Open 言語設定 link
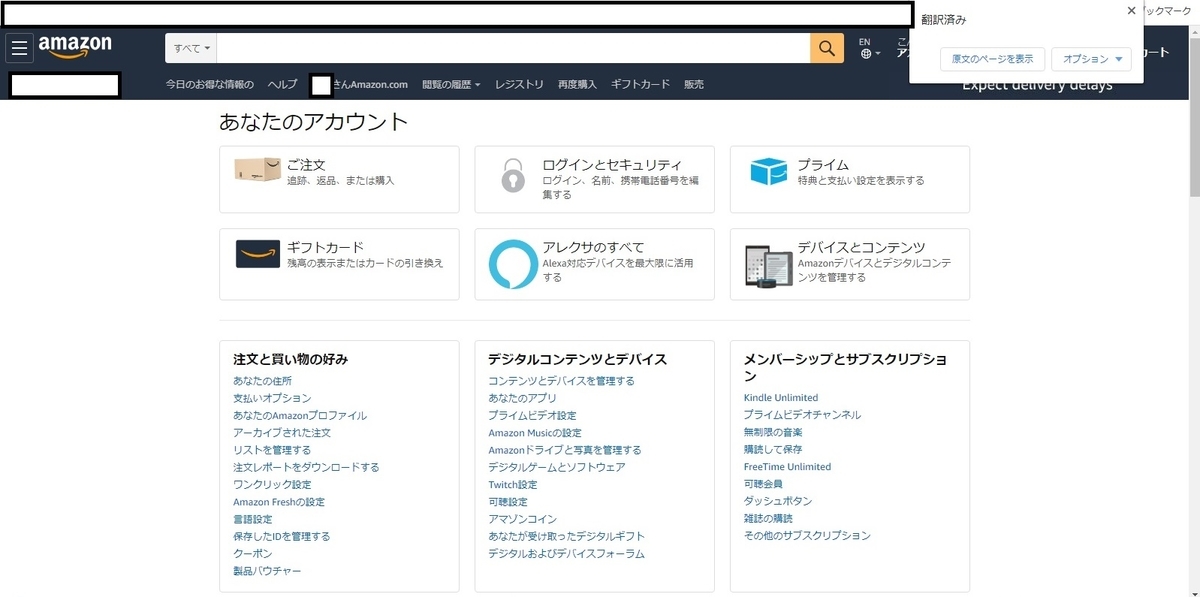Image resolution: width=1200 pixels, height=597 pixels. [253, 519]
